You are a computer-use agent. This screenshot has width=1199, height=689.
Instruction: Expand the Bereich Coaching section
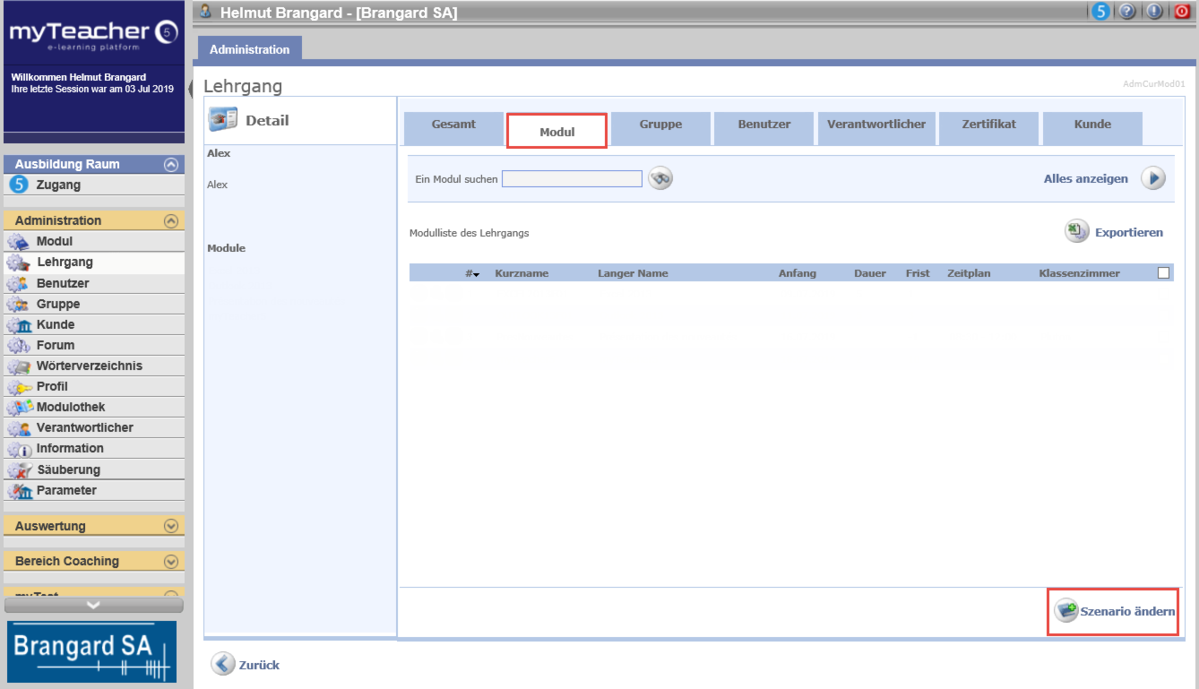click(171, 561)
